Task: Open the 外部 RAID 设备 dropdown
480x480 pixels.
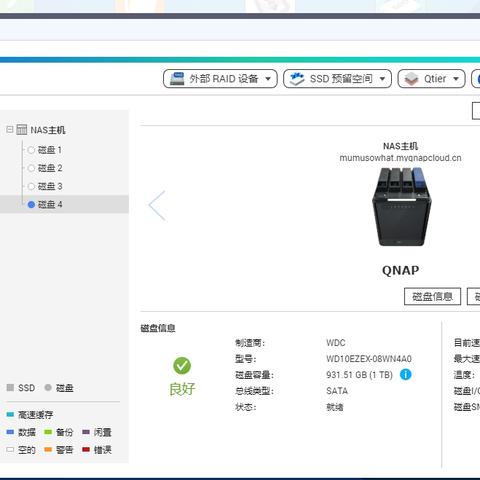Action: click(x=220, y=79)
